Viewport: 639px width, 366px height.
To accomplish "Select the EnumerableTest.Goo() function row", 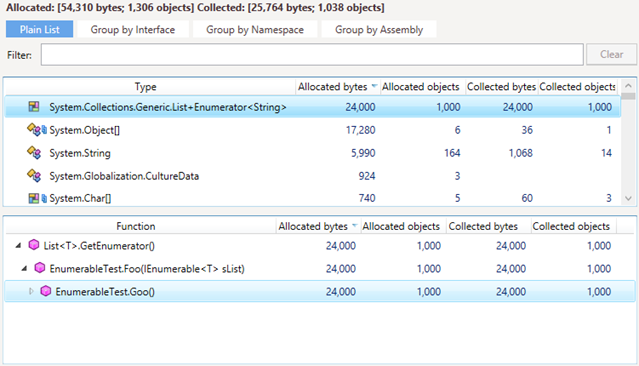I will 320,291.
